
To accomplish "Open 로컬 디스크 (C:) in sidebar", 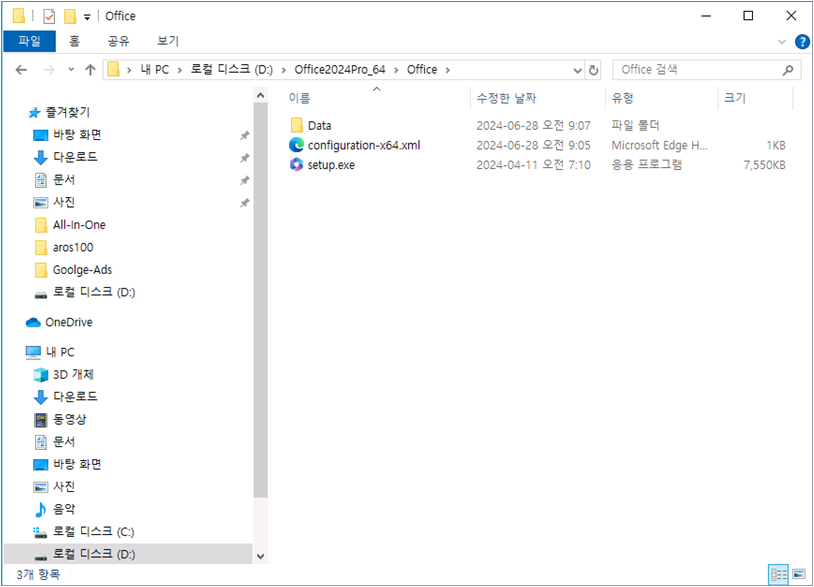I will tap(84, 531).
